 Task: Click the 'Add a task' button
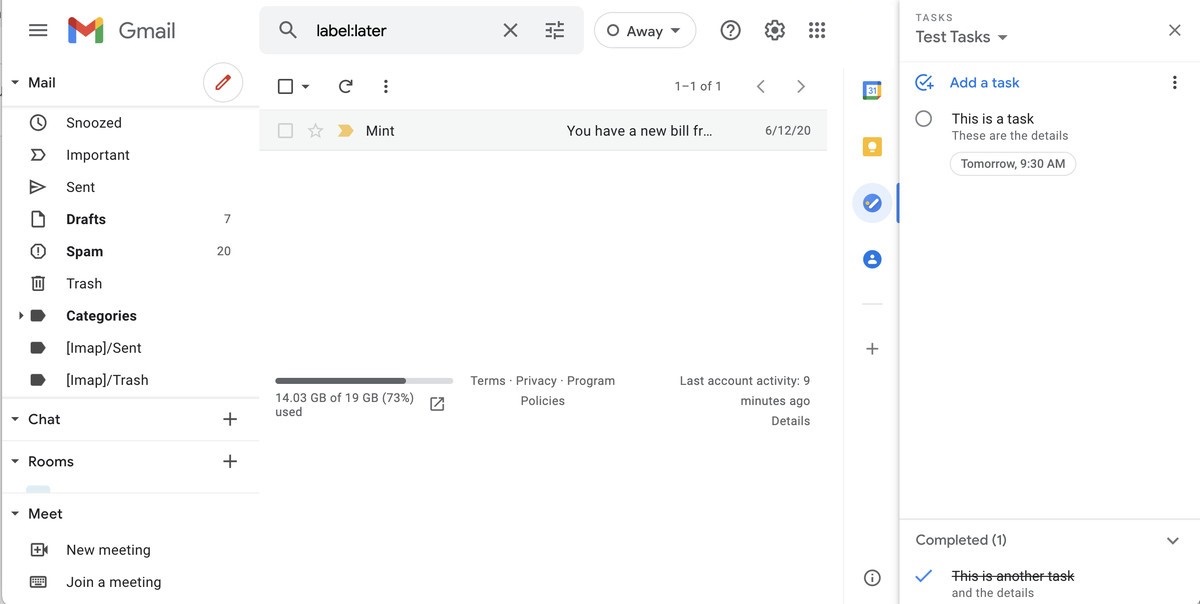pos(984,83)
